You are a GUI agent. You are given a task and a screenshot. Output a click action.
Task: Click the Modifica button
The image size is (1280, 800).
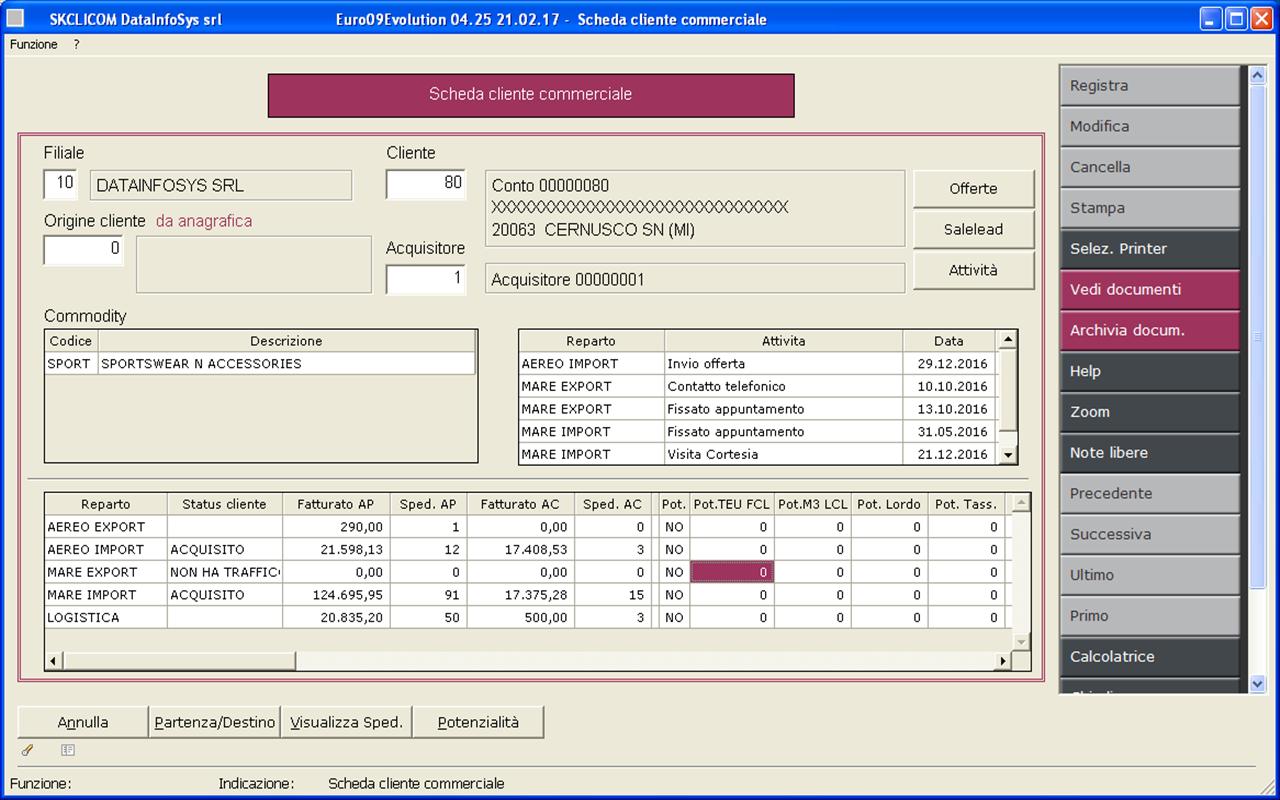pyautogui.click(x=1150, y=127)
